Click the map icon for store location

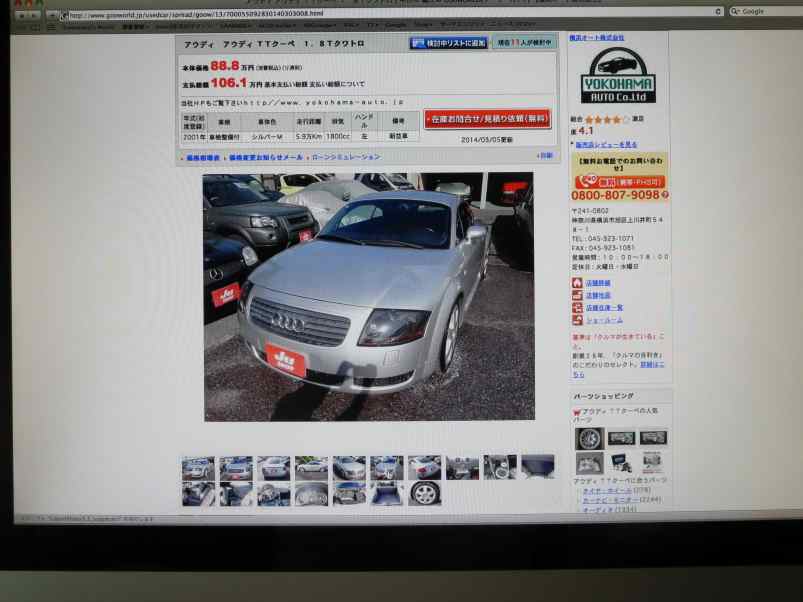577,295
